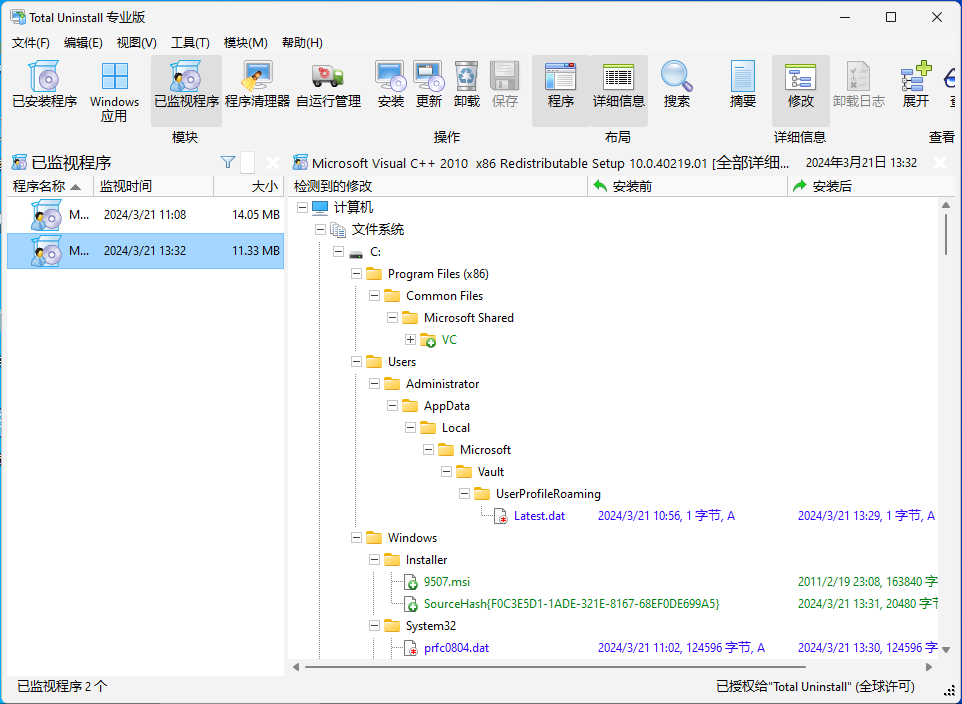The height and width of the screenshot is (704, 962).
Task: Open 自运行管理 module
Action: (x=328, y=85)
